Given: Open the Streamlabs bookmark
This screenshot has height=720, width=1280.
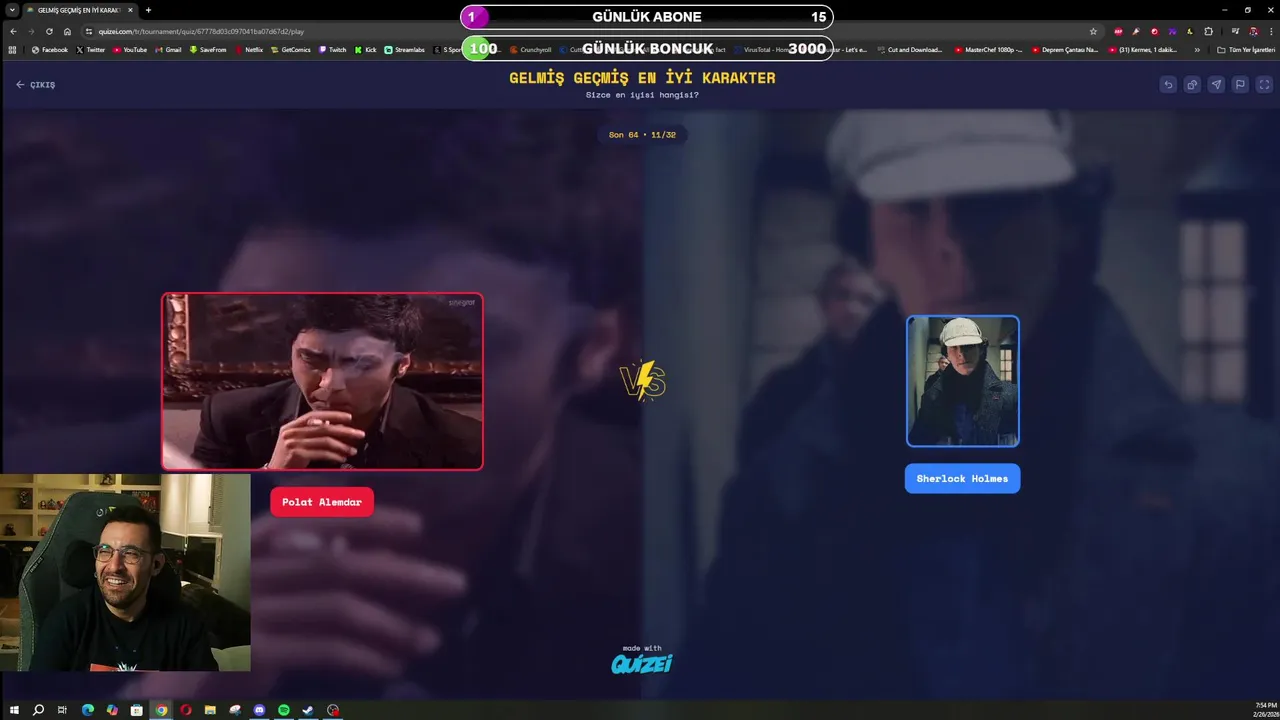Looking at the screenshot, I should [x=404, y=49].
